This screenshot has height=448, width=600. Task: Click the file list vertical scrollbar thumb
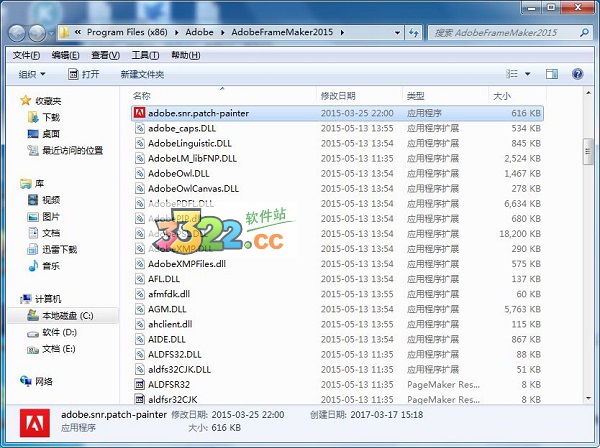(588, 152)
